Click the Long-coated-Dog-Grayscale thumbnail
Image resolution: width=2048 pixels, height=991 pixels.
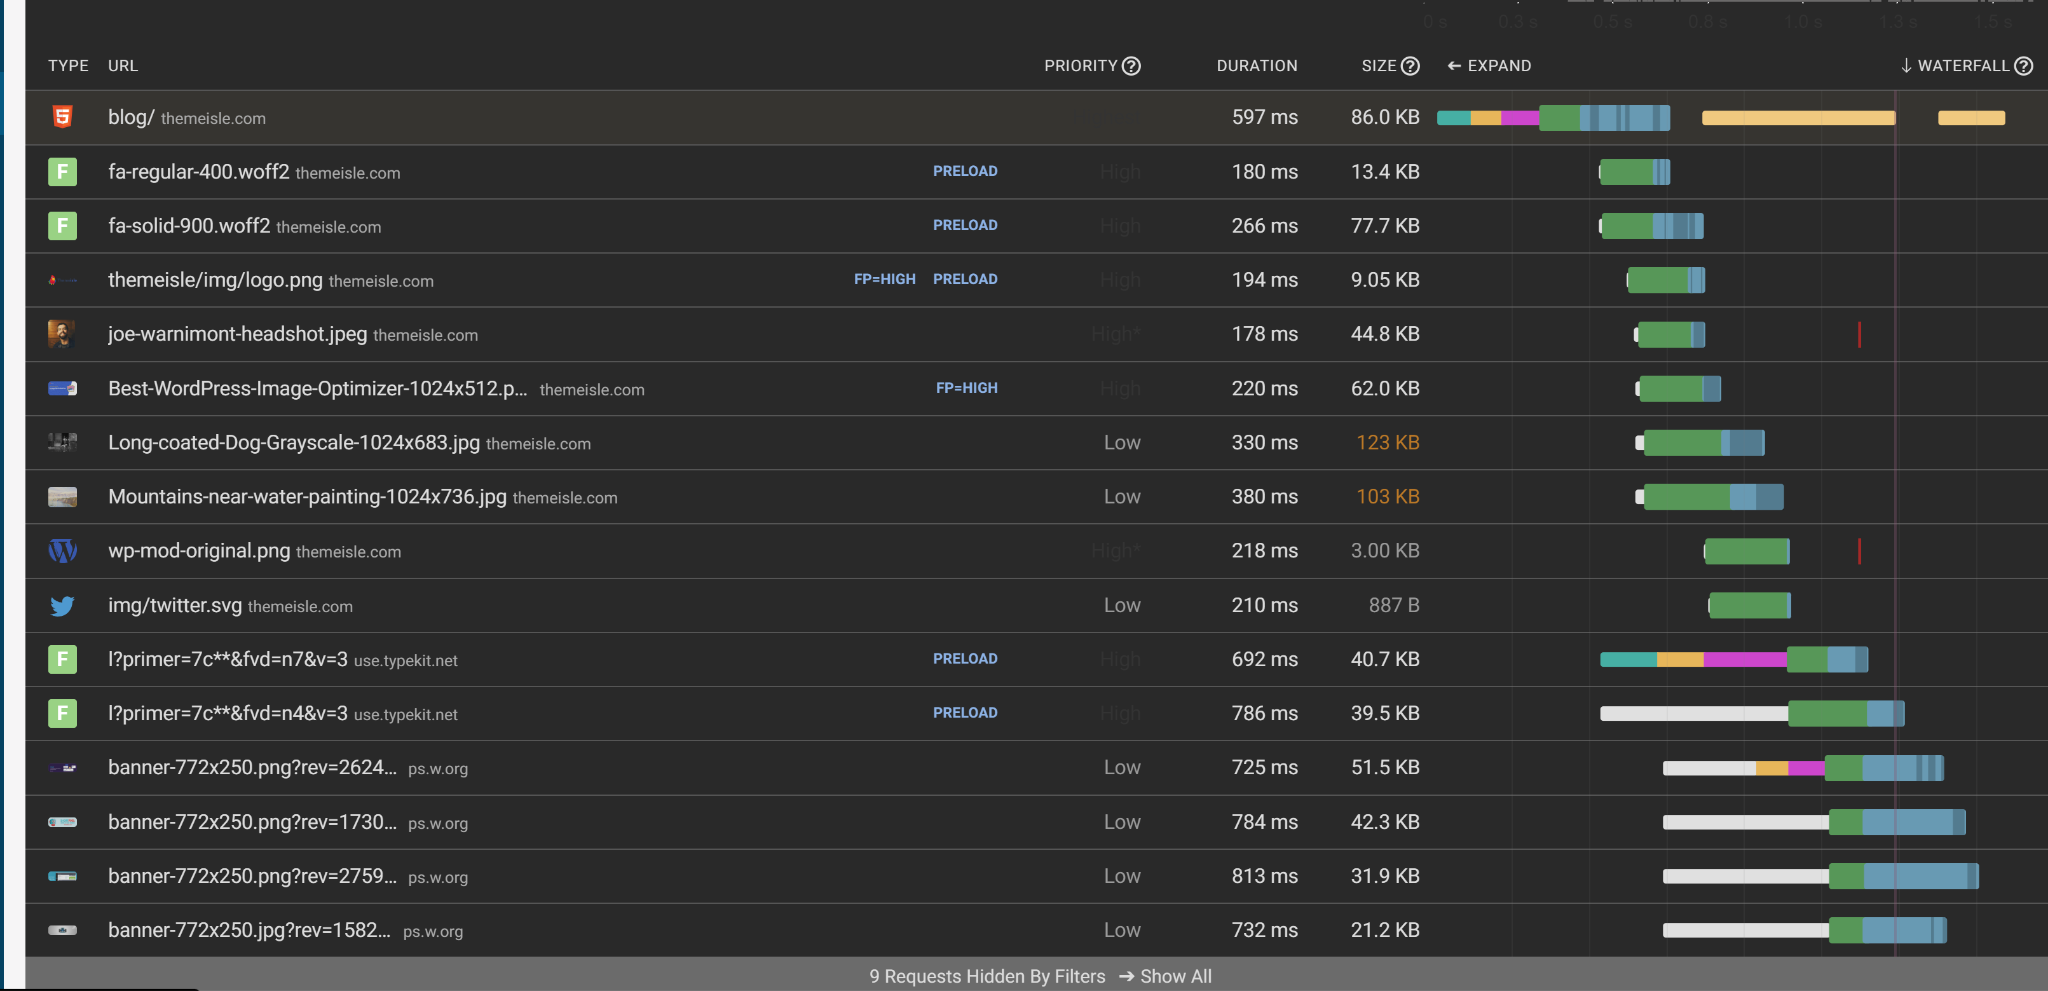pyautogui.click(x=62, y=442)
